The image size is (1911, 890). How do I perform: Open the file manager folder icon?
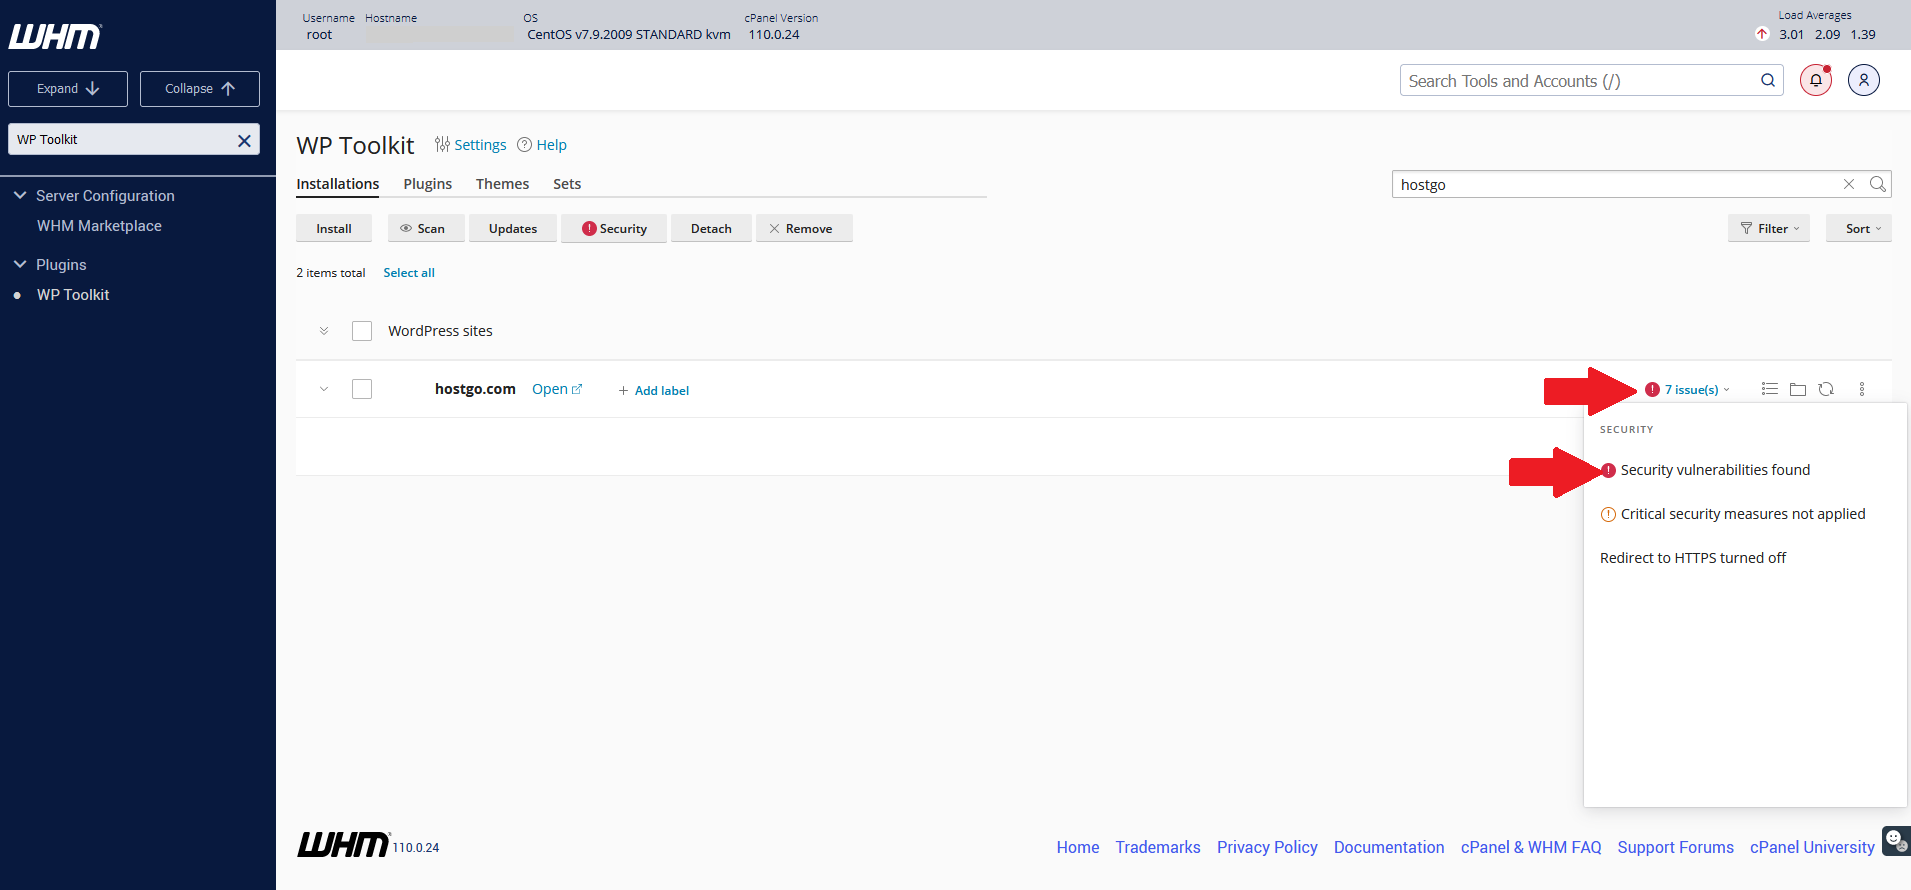[x=1798, y=389]
